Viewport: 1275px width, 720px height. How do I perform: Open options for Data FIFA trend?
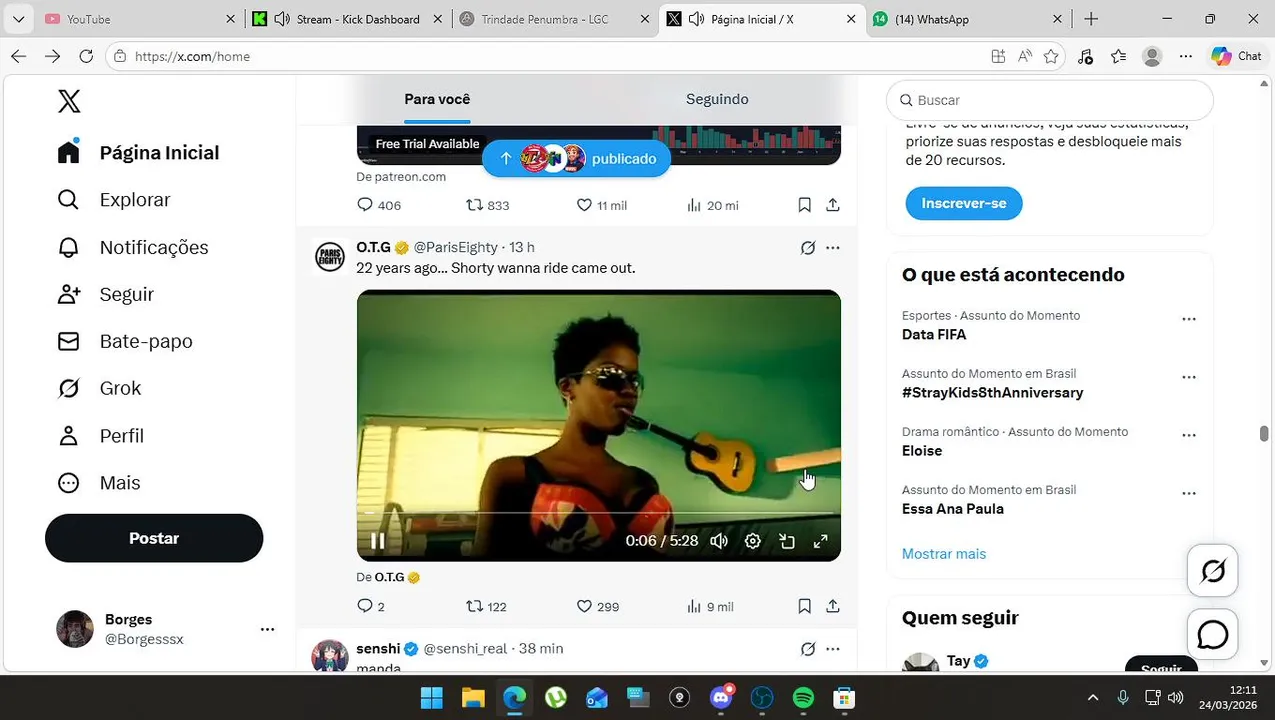[x=1189, y=319]
